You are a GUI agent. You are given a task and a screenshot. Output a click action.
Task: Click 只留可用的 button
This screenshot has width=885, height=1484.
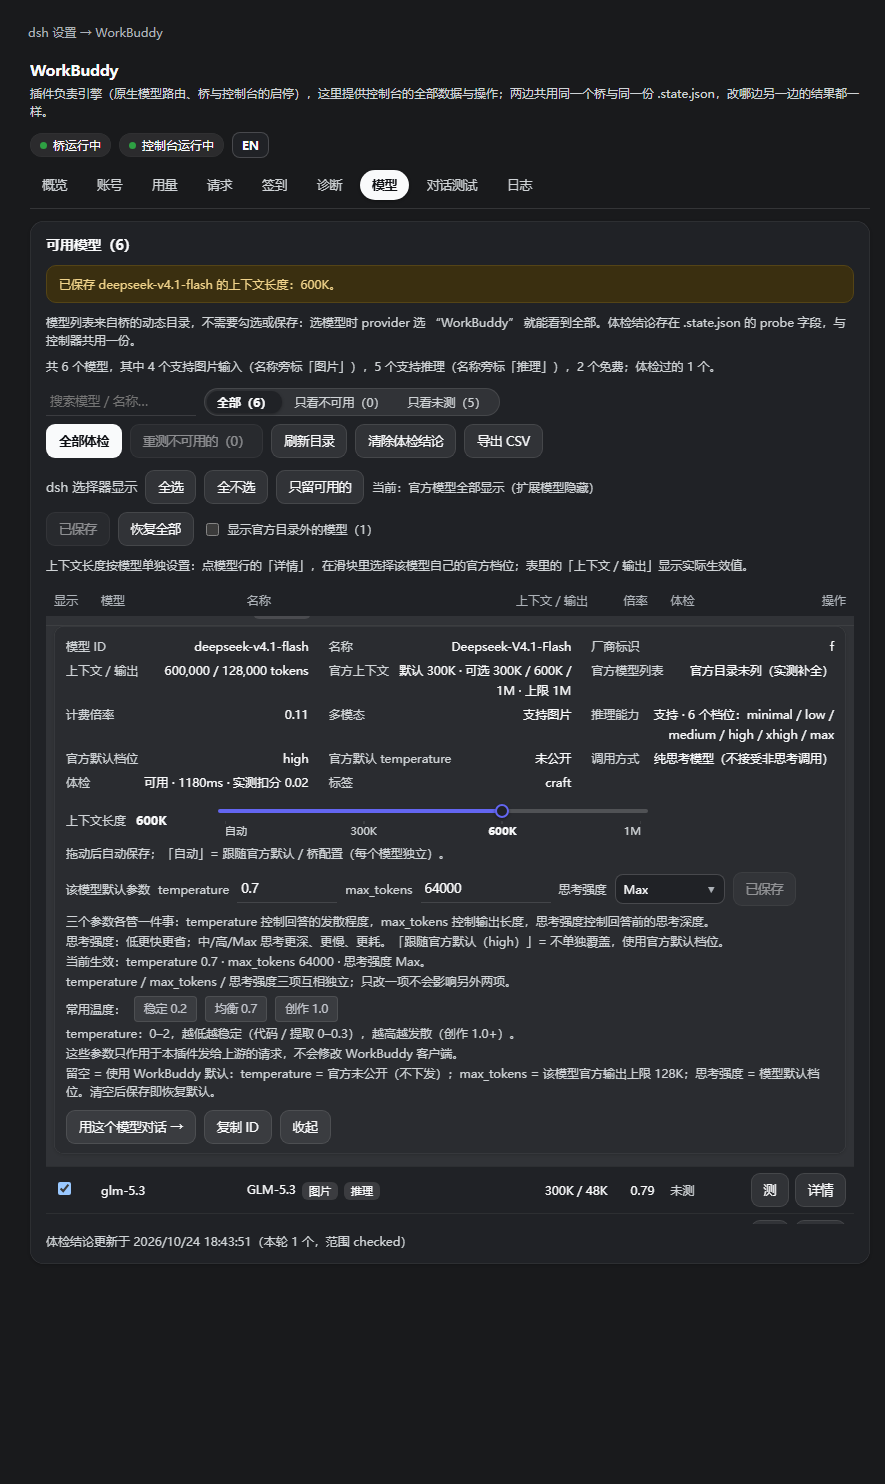point(320,487)
